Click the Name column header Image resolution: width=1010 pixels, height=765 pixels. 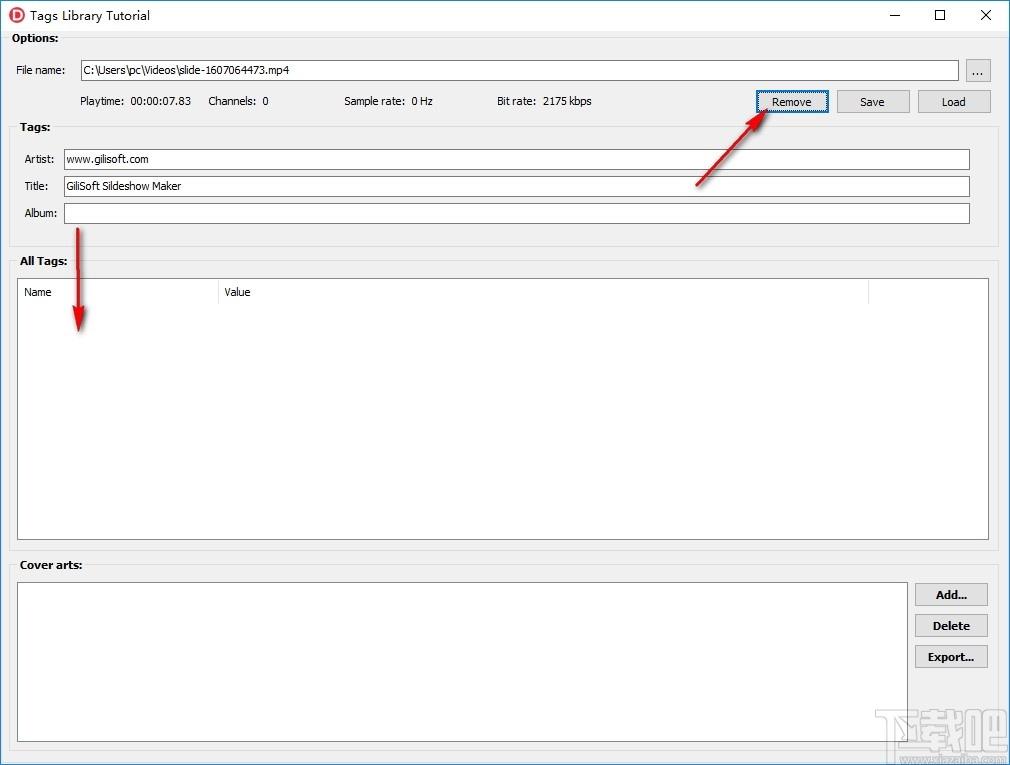(x=119, y=292)
